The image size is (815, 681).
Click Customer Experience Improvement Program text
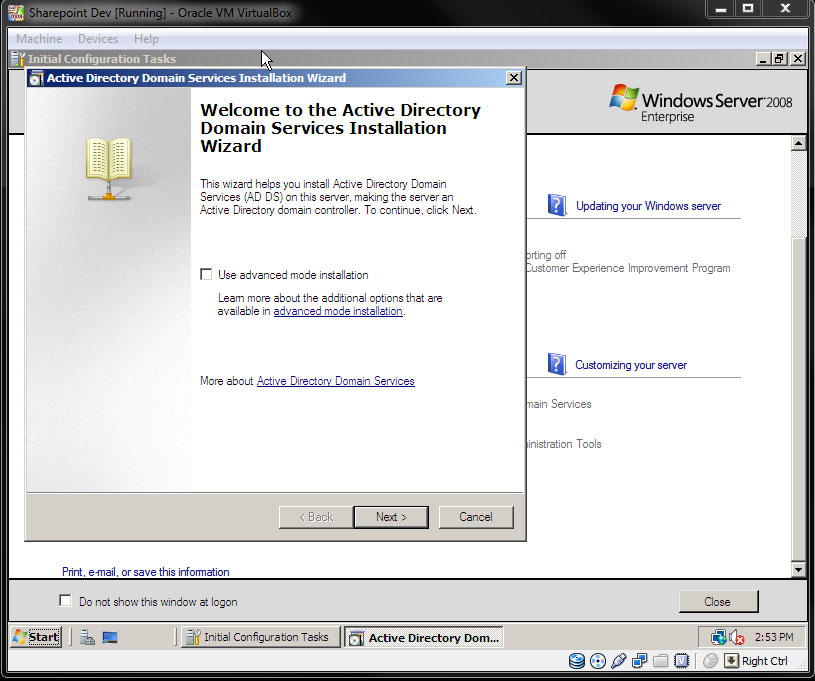coord(628,268)
